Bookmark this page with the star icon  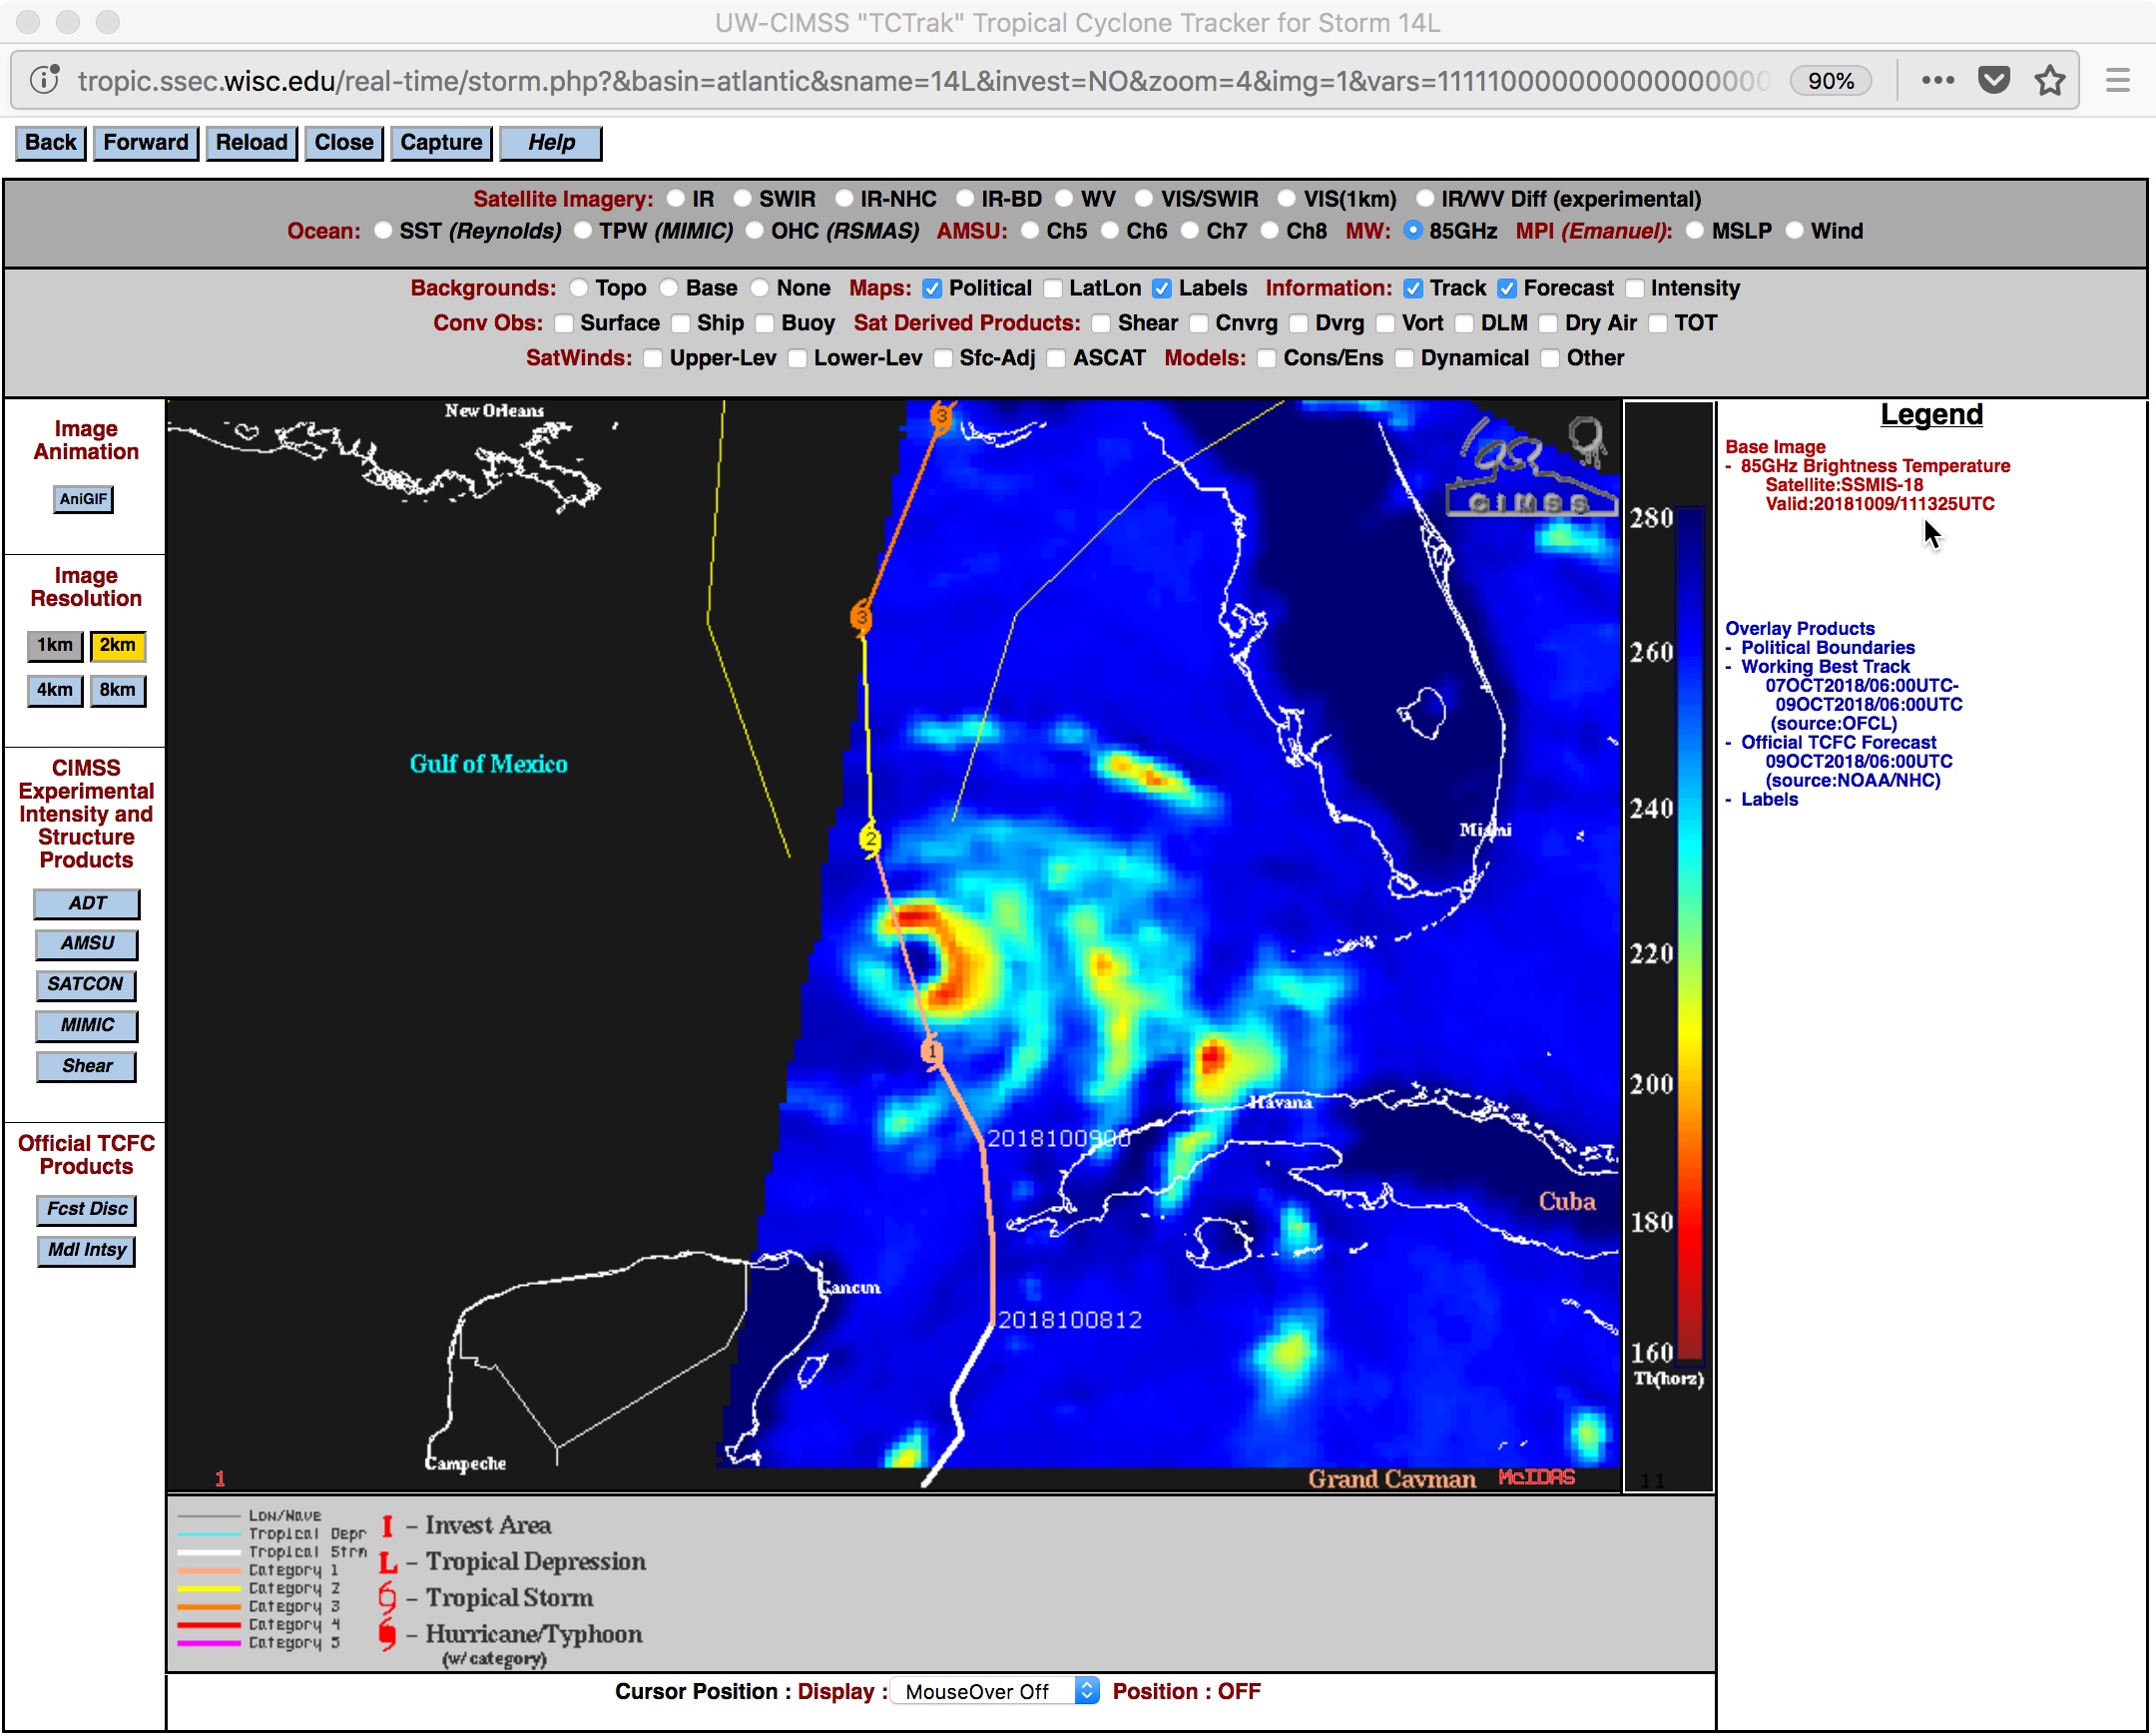click(x=2050, y=80)
